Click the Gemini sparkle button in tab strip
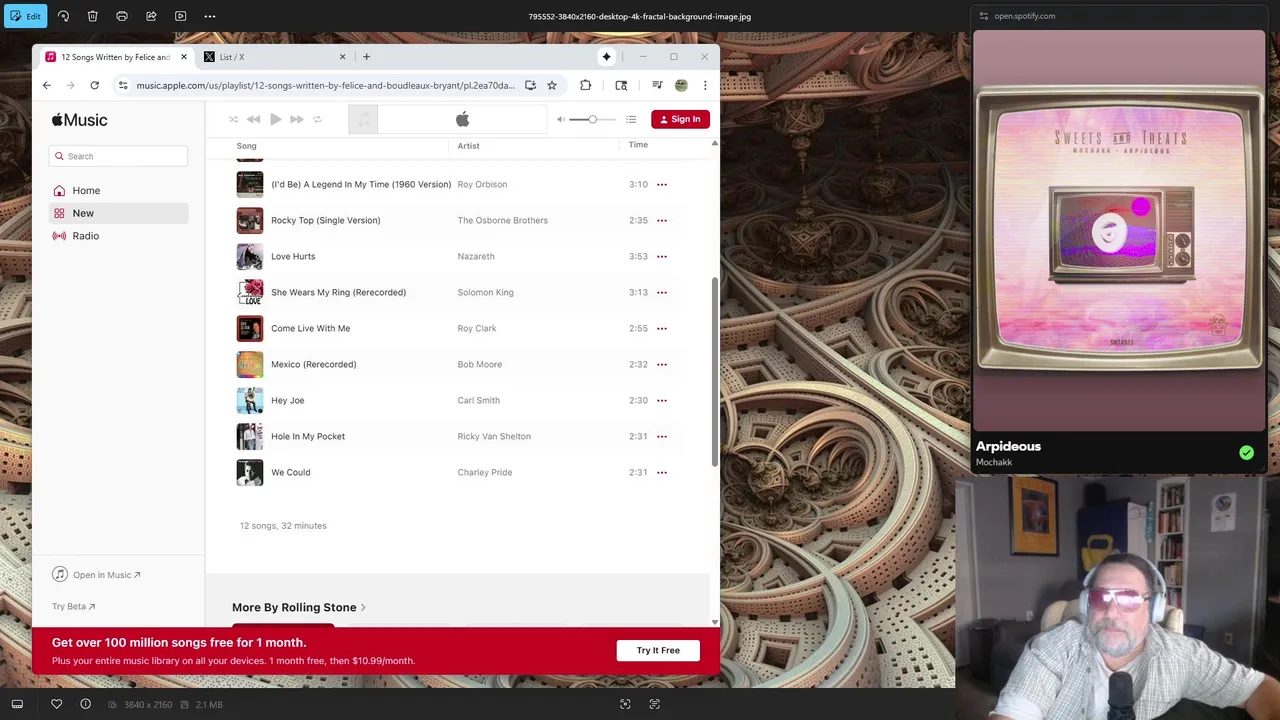 [606, 57]
